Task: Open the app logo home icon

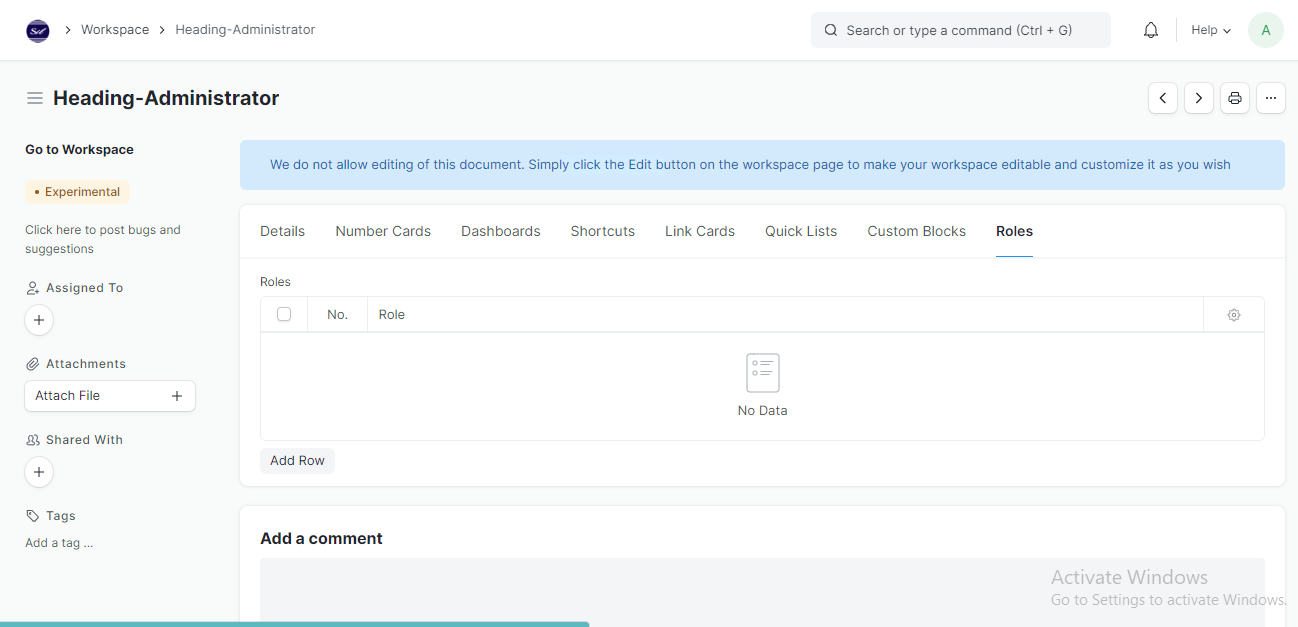Action: pyautogui.click(x=38, y=30)
